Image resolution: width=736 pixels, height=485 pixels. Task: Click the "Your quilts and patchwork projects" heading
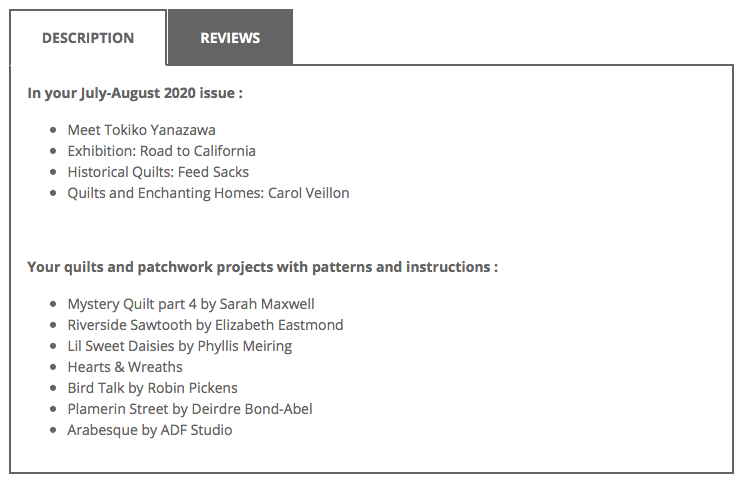pyautogui.click(x=262, y=267)
